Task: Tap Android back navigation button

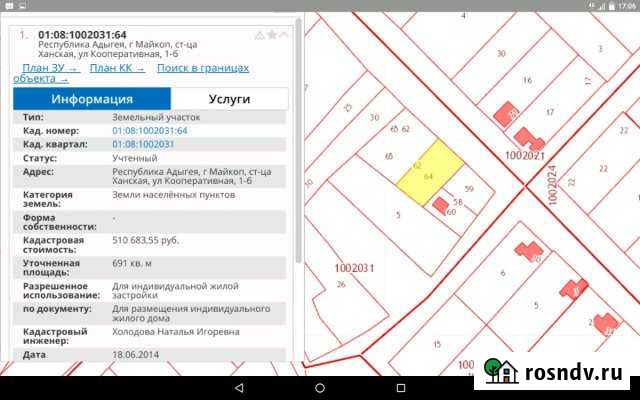Action: click(x=238, y=388)
